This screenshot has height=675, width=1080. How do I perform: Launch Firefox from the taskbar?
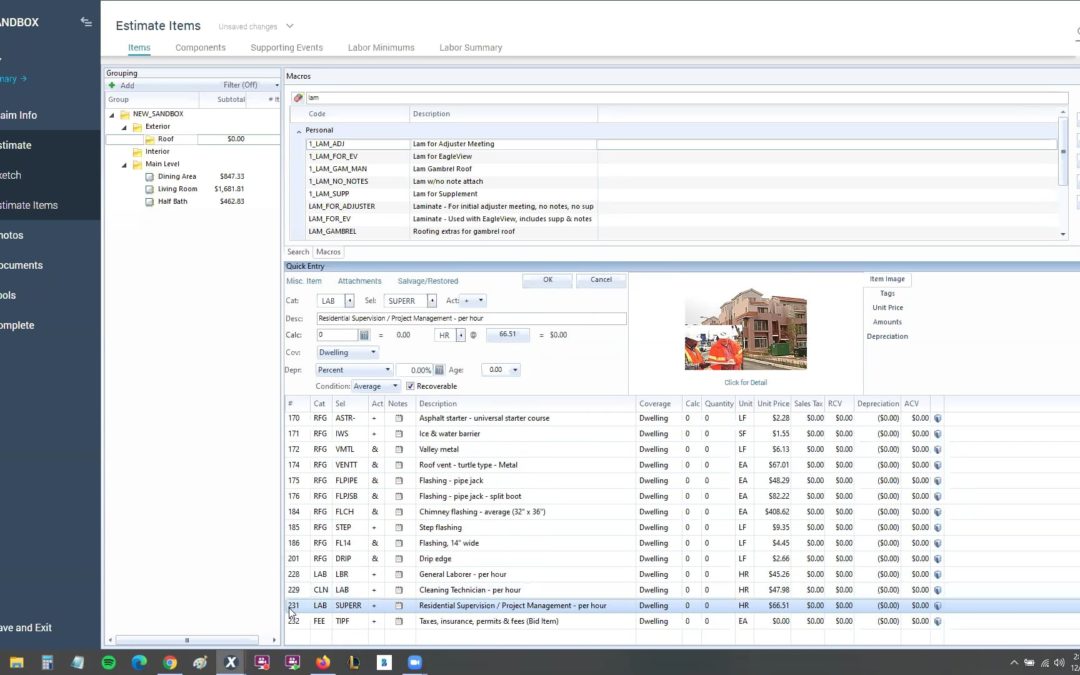pyautogui.click(x=322, y=662)
